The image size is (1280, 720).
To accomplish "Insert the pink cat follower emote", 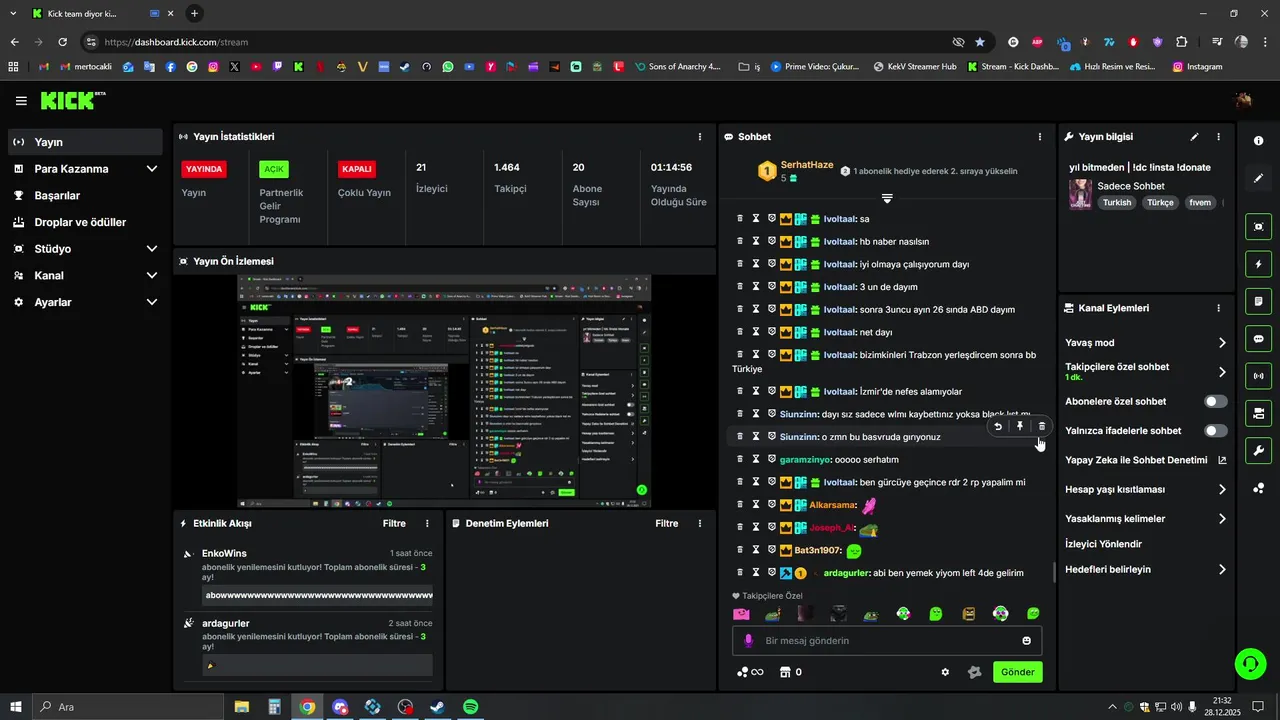I will (741, 614).
